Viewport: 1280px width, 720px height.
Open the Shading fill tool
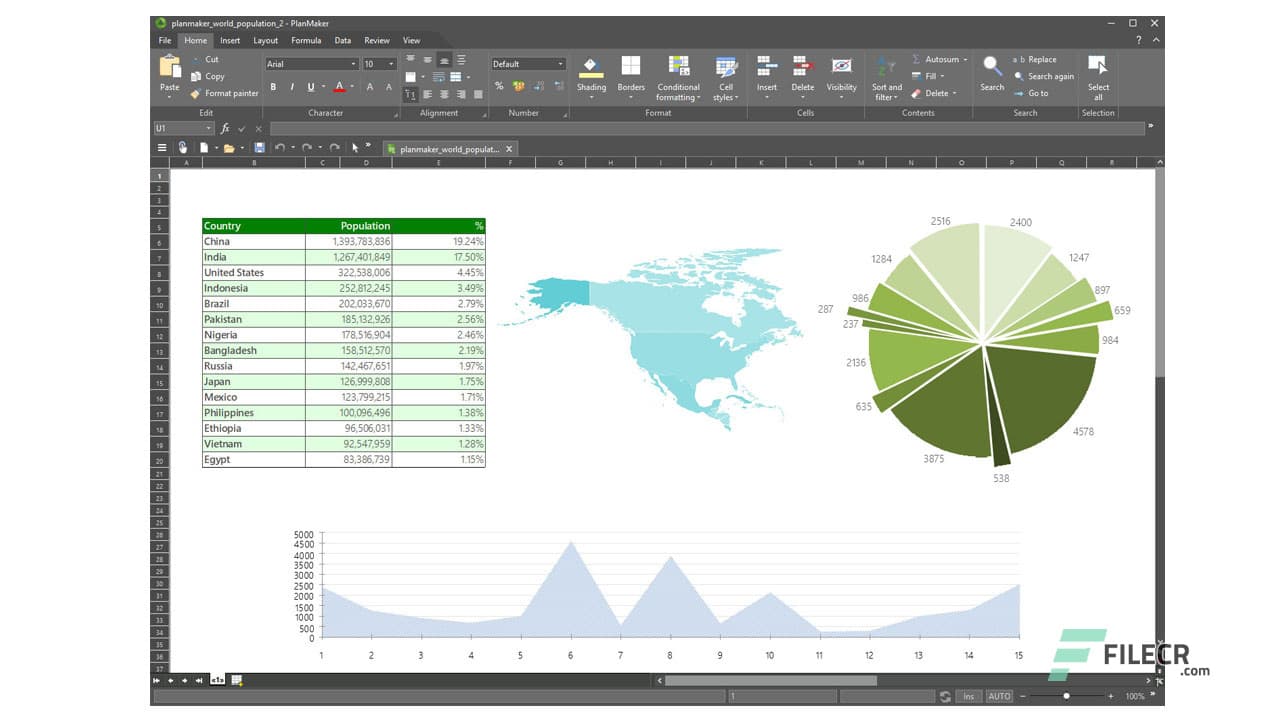coord(591,68)
